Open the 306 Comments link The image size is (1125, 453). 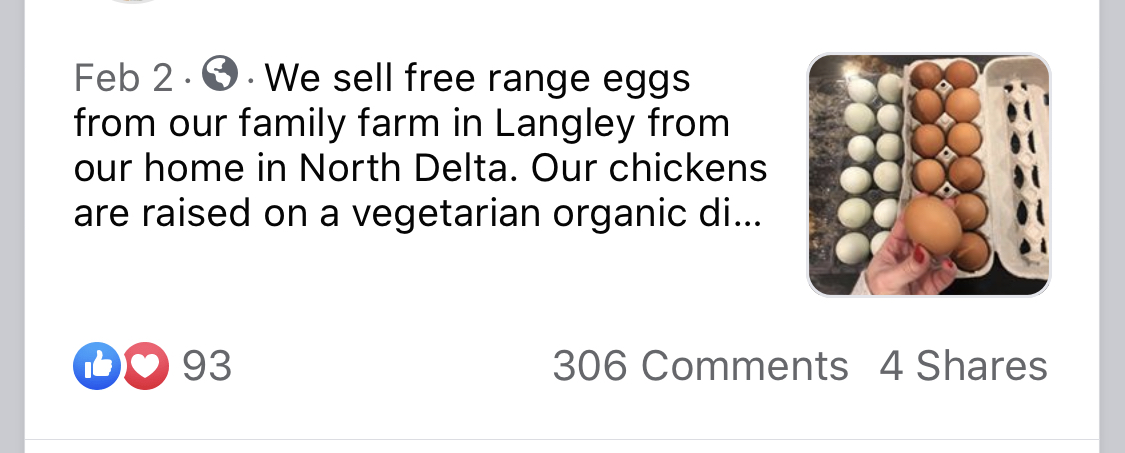(700, 366)
